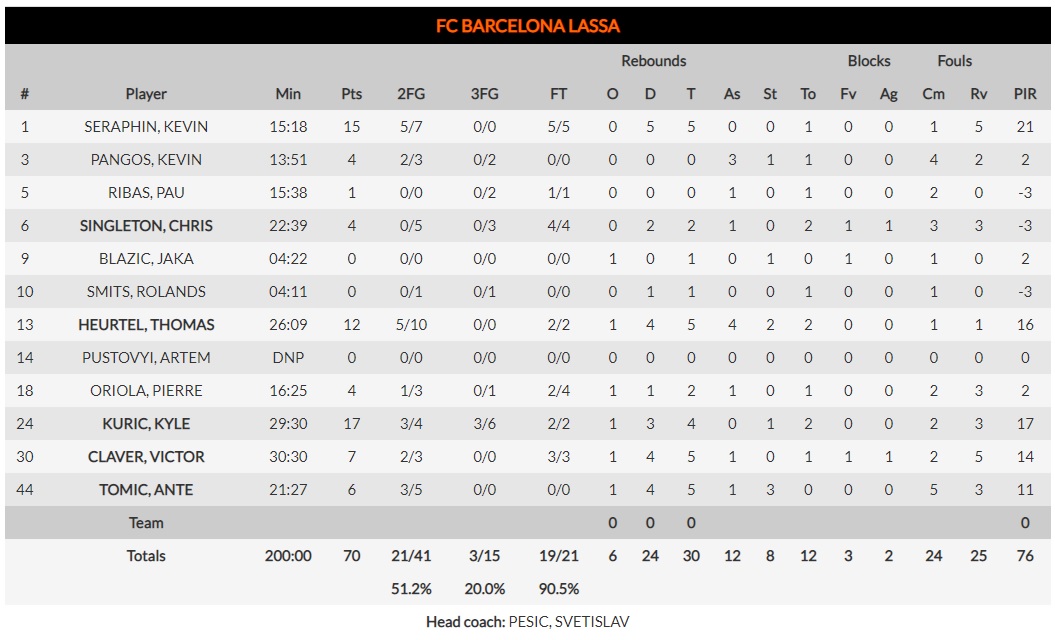Viewport: 1055px width, 640px height.
Task: Click the Player column header
Action: [x=146, y=94]
